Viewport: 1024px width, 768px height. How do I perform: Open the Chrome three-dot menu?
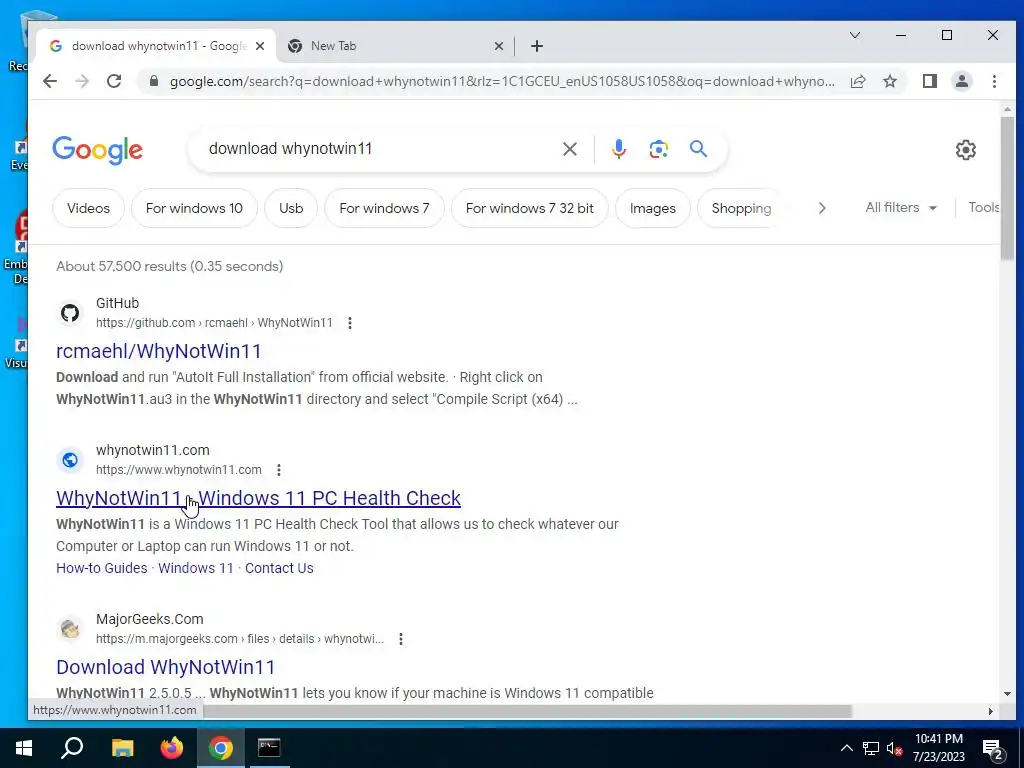[x=994, y=81]
